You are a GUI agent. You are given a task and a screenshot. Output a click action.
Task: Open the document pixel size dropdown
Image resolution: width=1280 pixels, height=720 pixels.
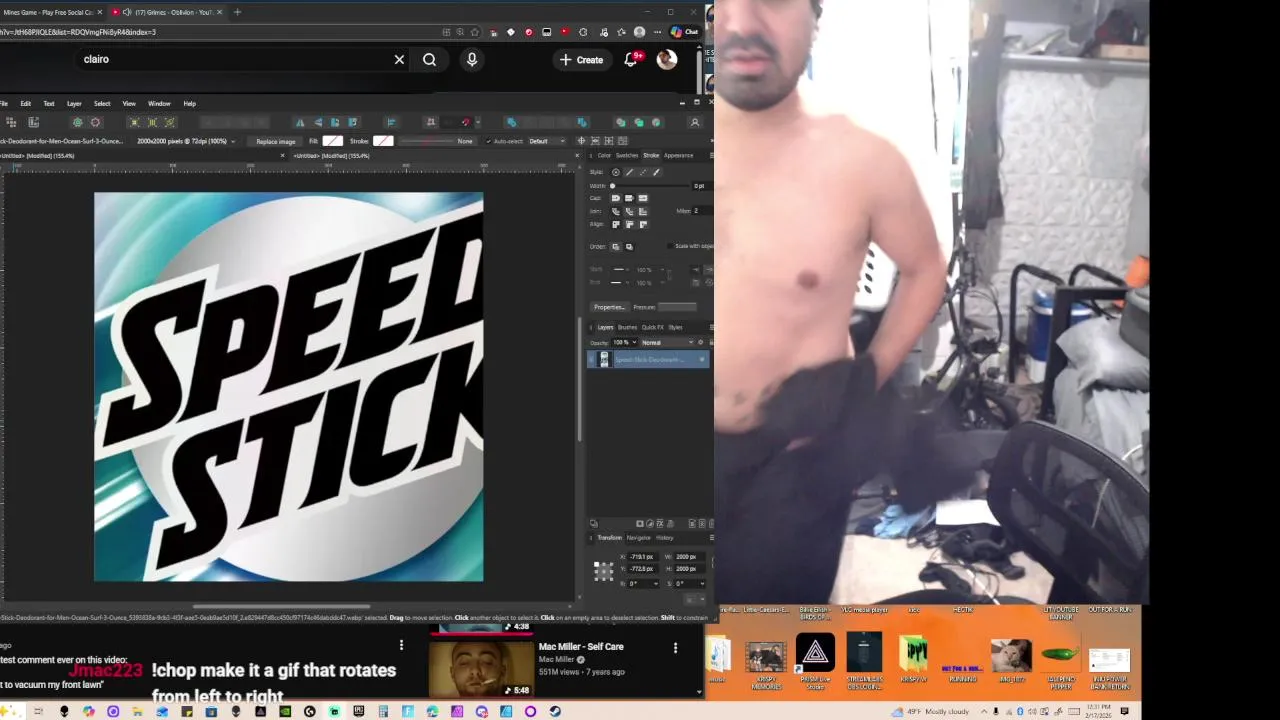tap(186, 141)
